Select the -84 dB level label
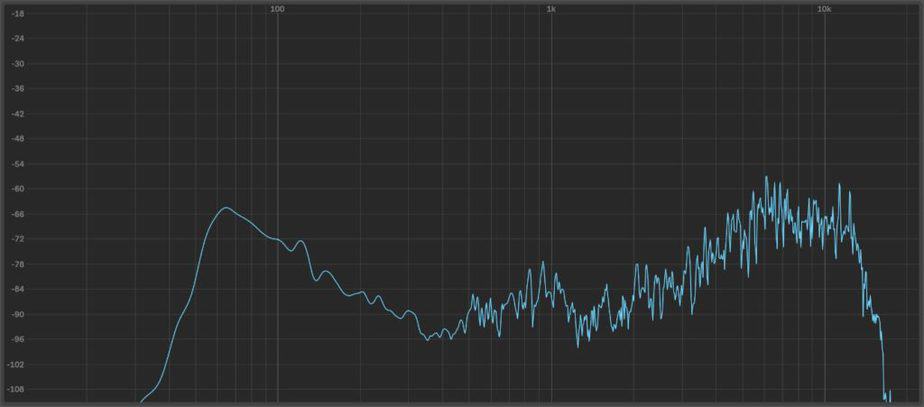 click(x=17, y=289)
